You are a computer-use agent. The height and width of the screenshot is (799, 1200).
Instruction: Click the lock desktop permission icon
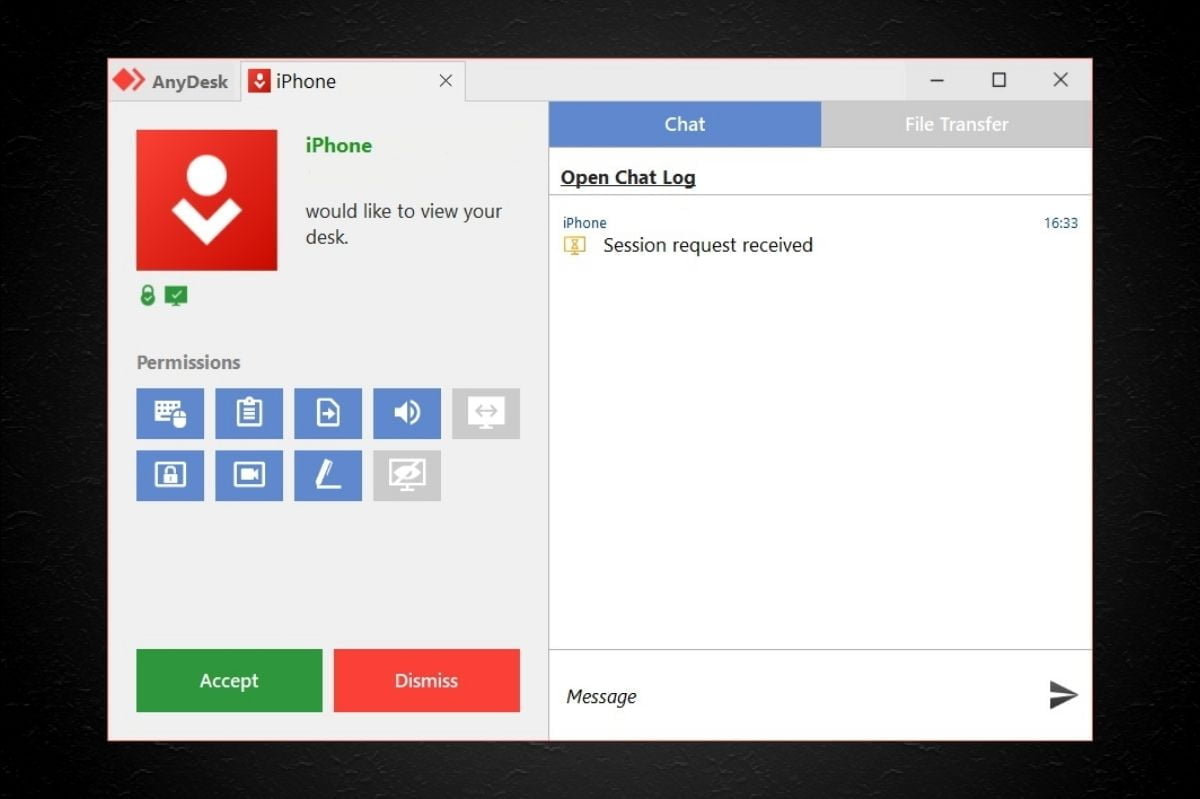point(170,475)
